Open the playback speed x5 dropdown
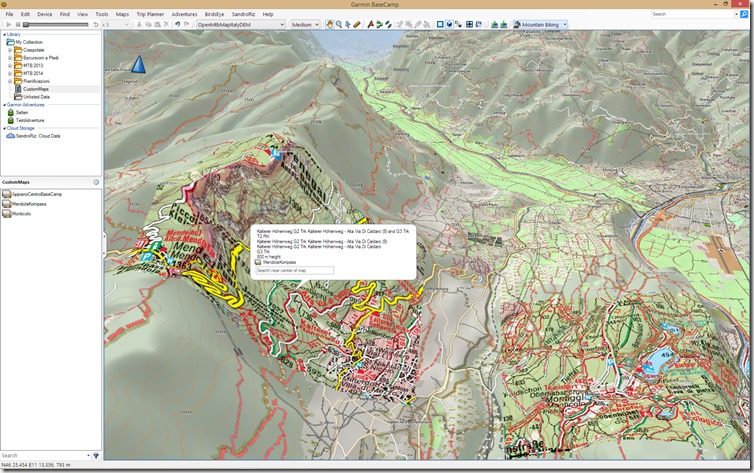Viewport: 754px width, 473px height. (115, 24)
